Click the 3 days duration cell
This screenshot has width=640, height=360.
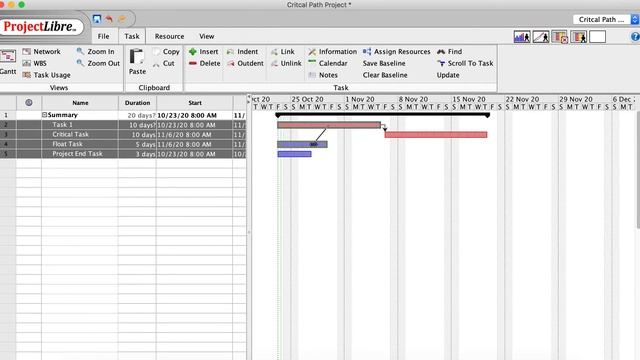137,154
